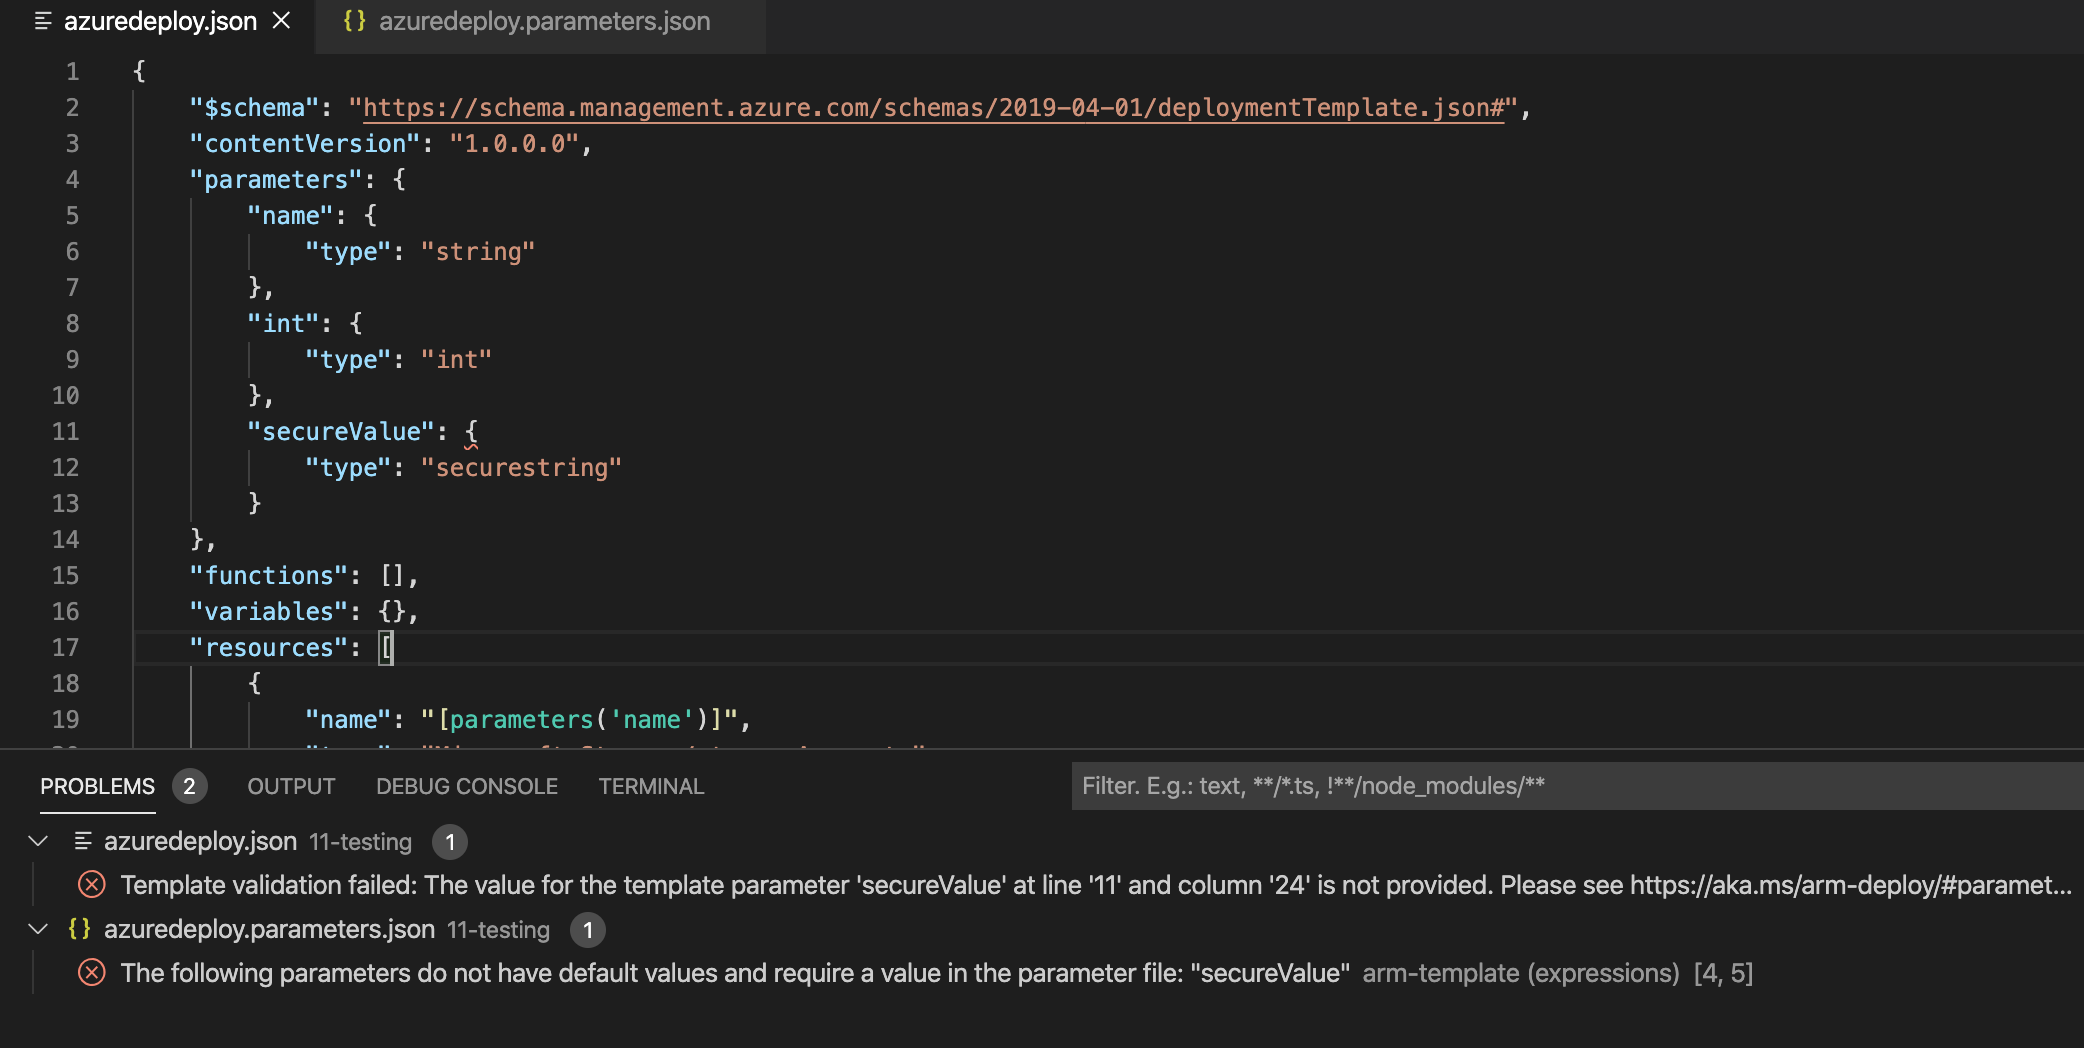Click the count badge on the azuredeploy.parameters.json group
This screenshot has width=2084, height=1048.
588,930
